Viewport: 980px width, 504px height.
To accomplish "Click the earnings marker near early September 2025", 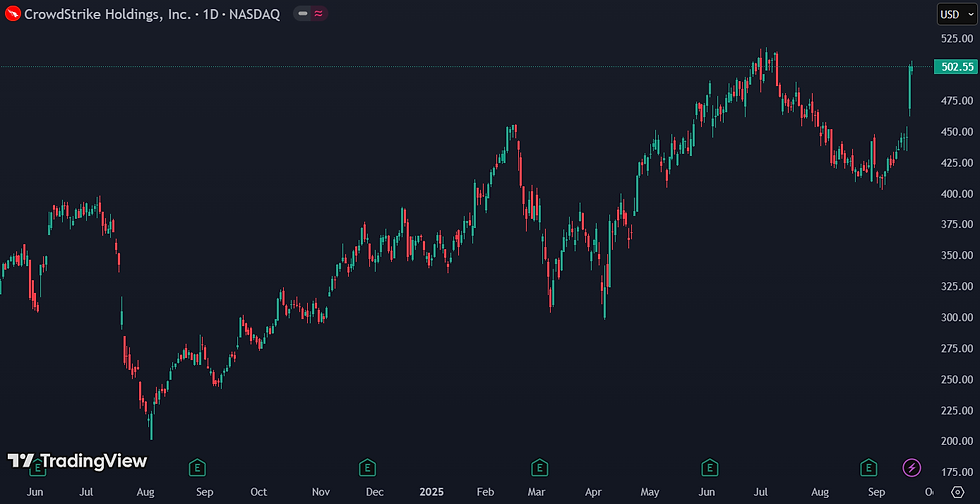I will [x=868, y=467].
